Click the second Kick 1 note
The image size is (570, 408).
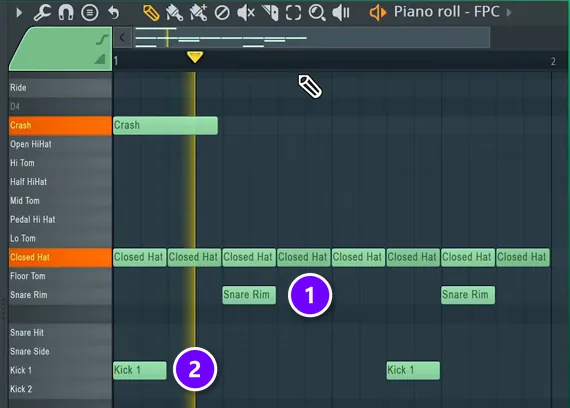point(413,371)
